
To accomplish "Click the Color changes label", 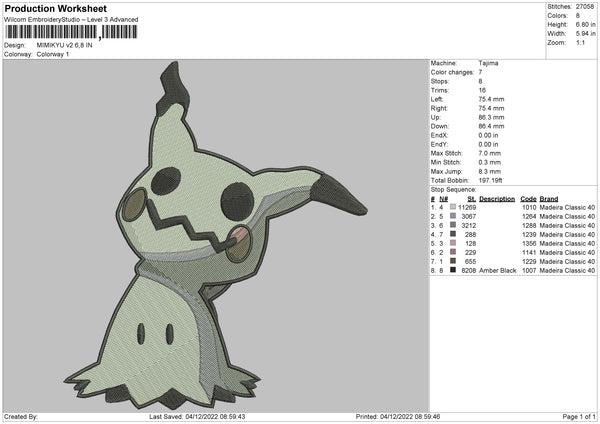I will 452,72.
